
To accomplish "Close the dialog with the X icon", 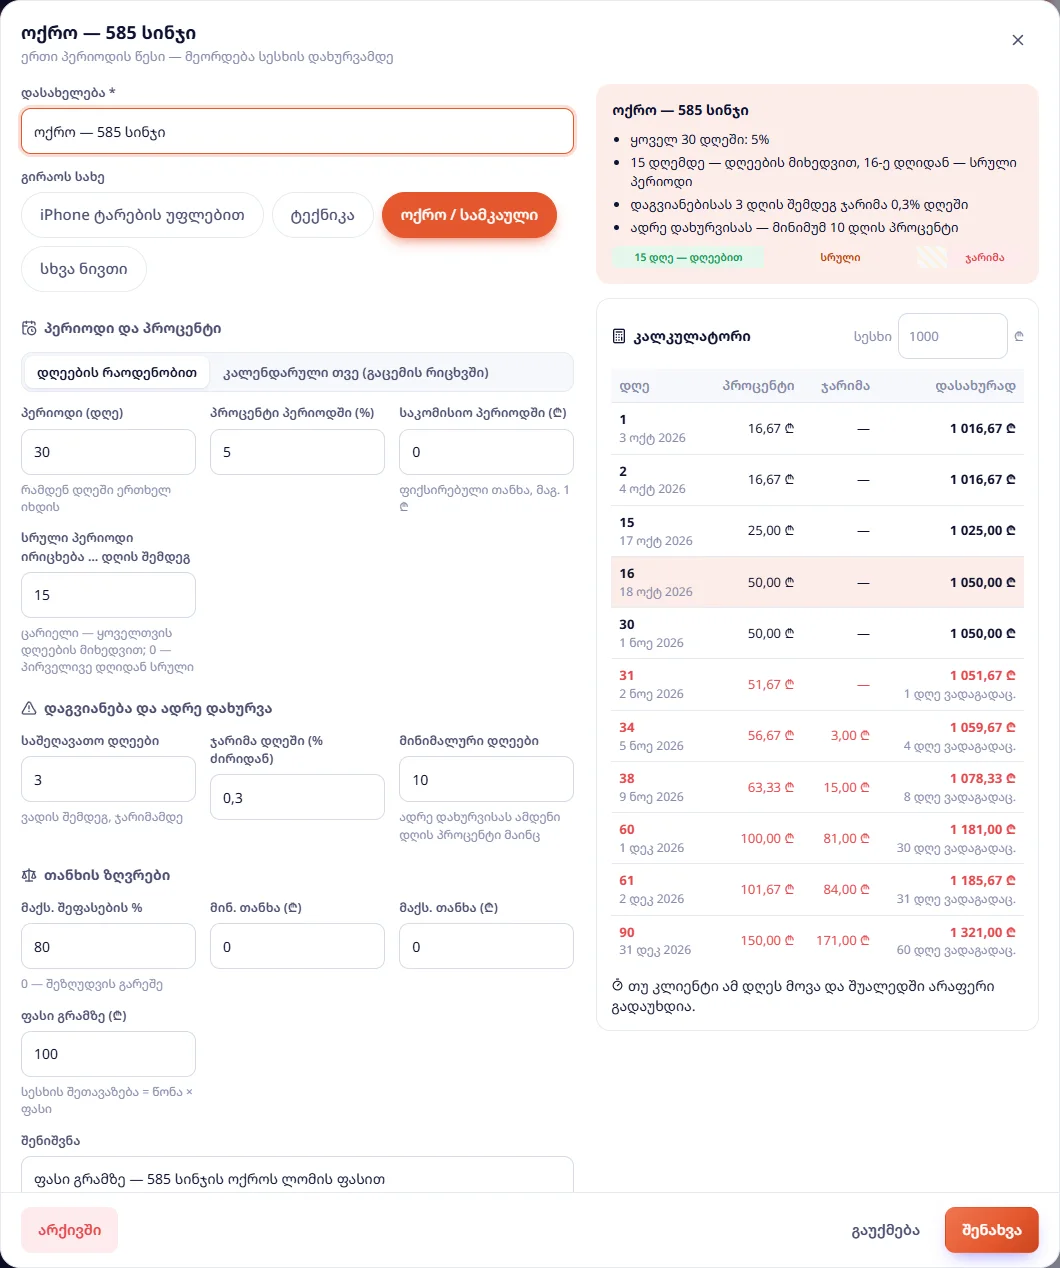I will (1018, 40).
